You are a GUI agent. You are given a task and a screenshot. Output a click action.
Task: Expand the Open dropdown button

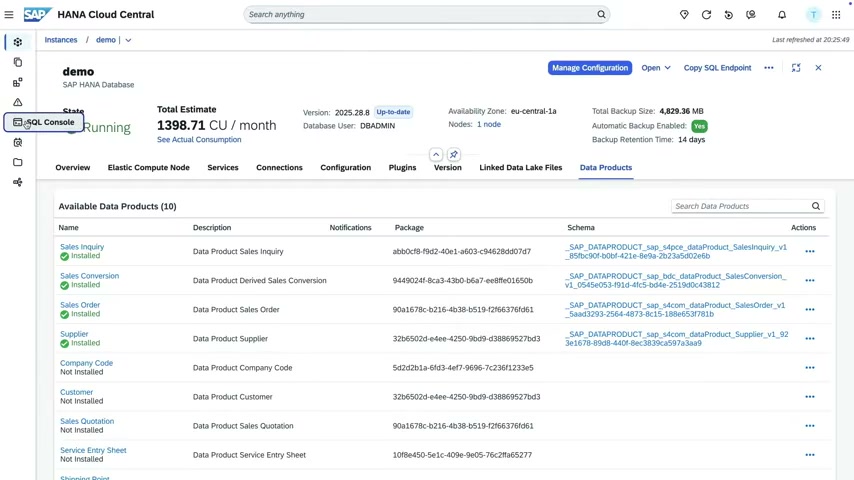point(656,68)
